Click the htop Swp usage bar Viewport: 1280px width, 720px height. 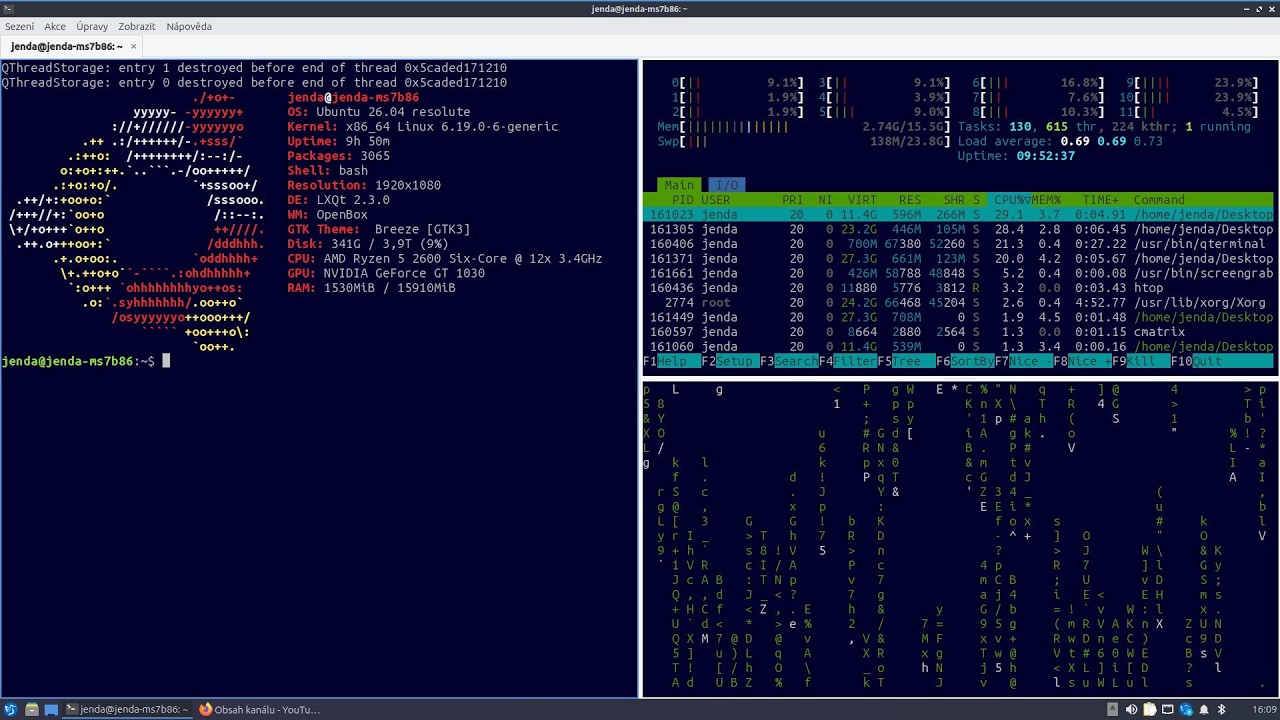[803, 142]
